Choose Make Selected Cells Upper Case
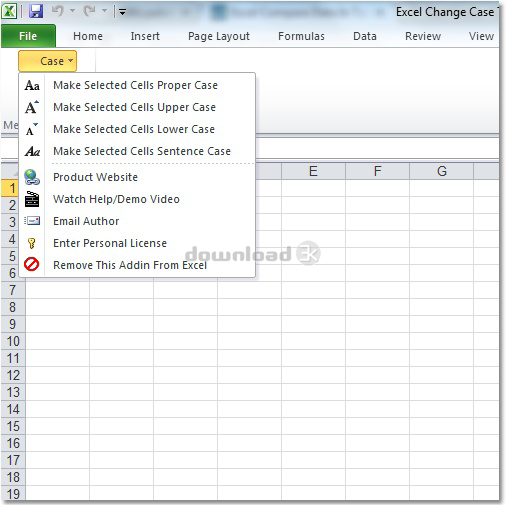Viewport: 506px width, 507px height. click(x=135, y=107)
